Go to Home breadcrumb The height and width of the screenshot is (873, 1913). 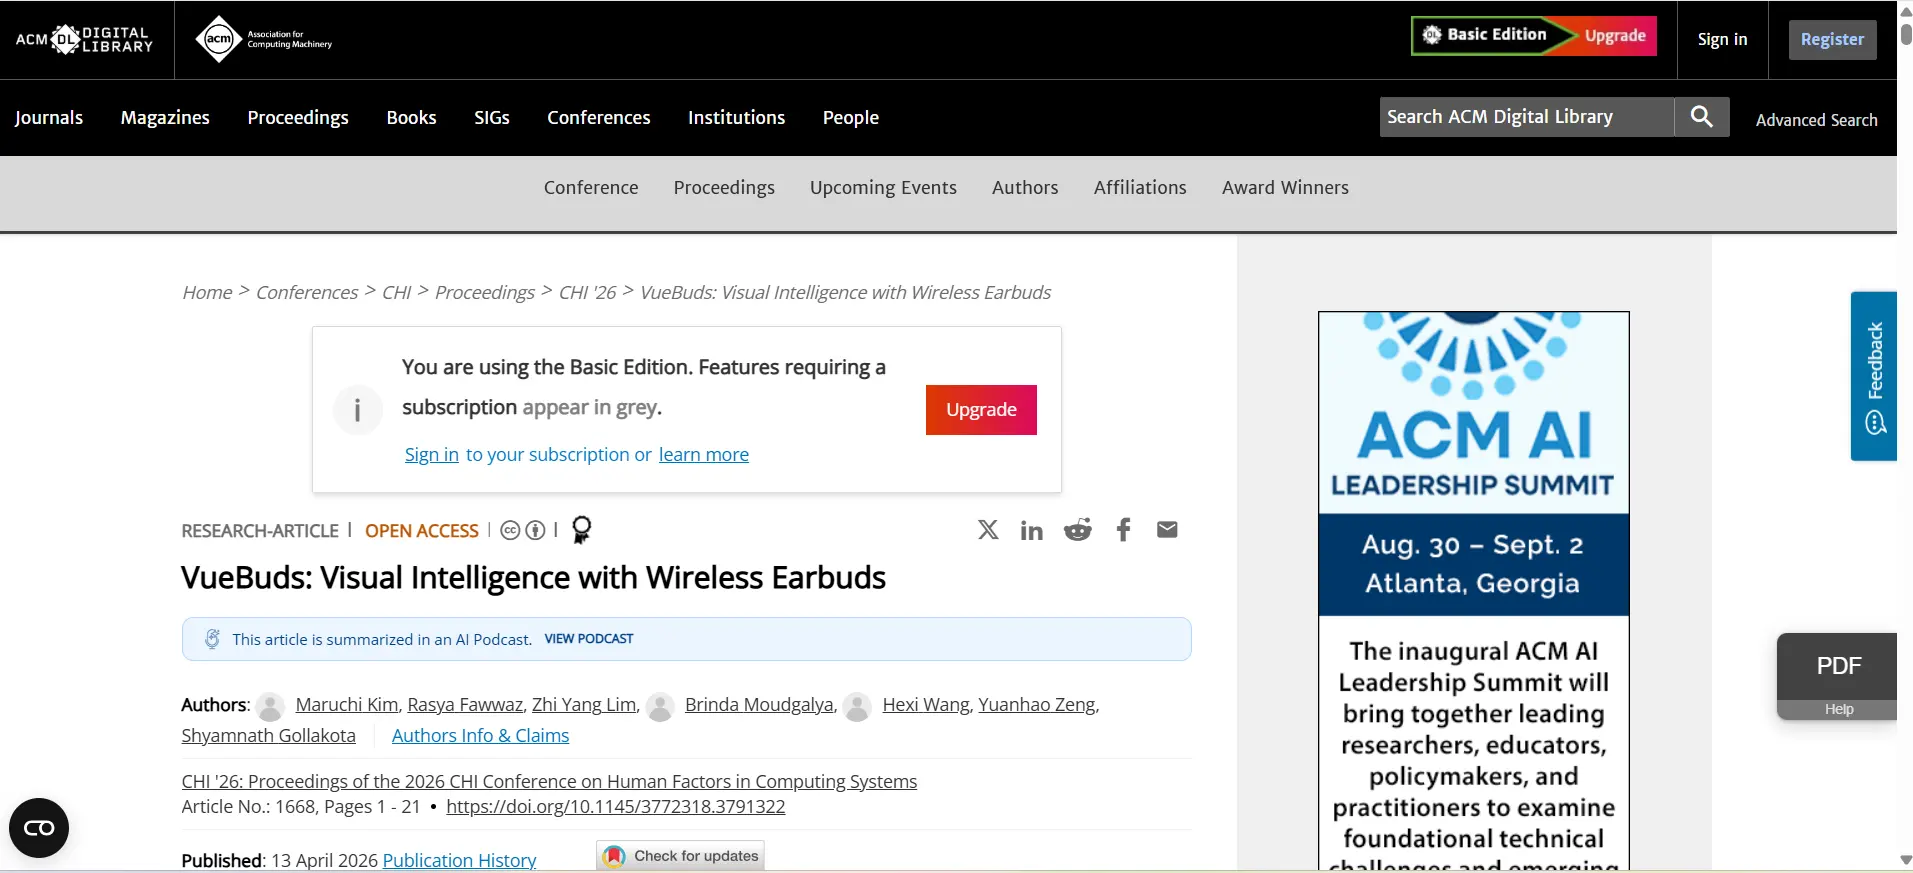207,292
